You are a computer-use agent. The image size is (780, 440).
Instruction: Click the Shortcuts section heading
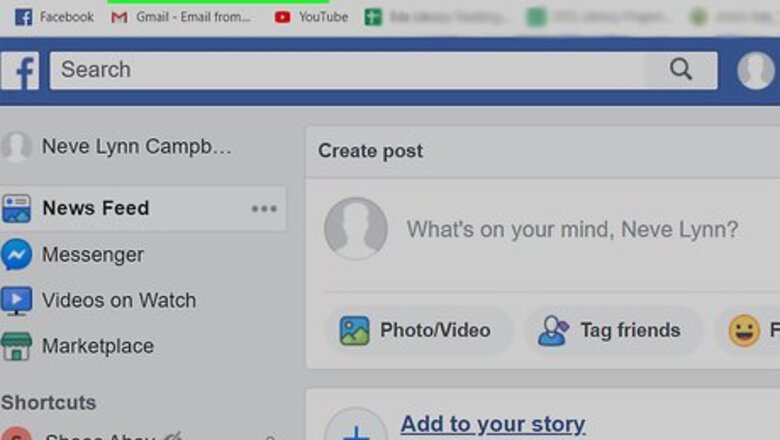tap(48, 403)
